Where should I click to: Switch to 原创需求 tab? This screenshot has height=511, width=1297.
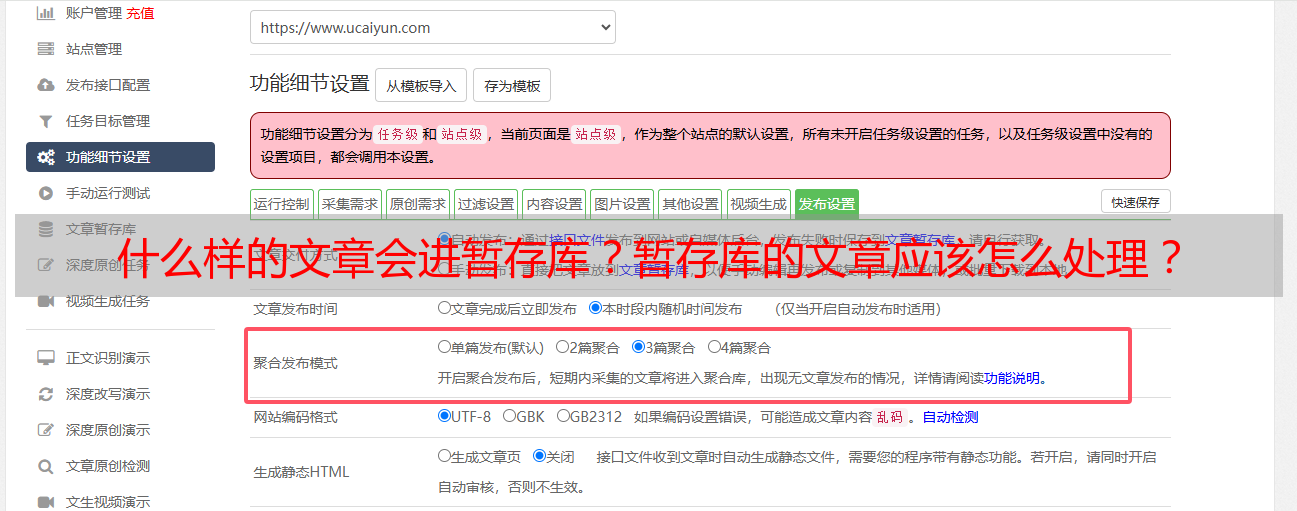click(417, 204)
